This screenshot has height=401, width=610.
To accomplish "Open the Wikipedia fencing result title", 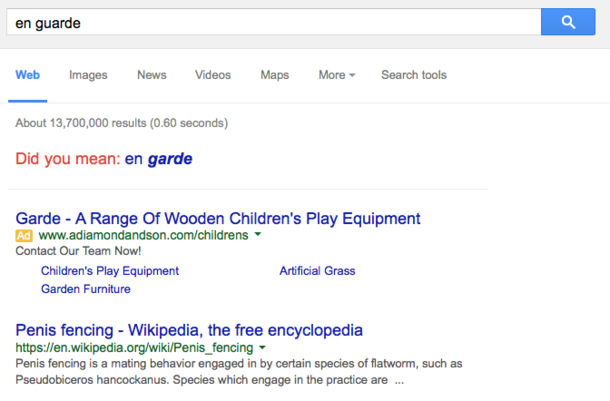I will [x=189, y=330].
